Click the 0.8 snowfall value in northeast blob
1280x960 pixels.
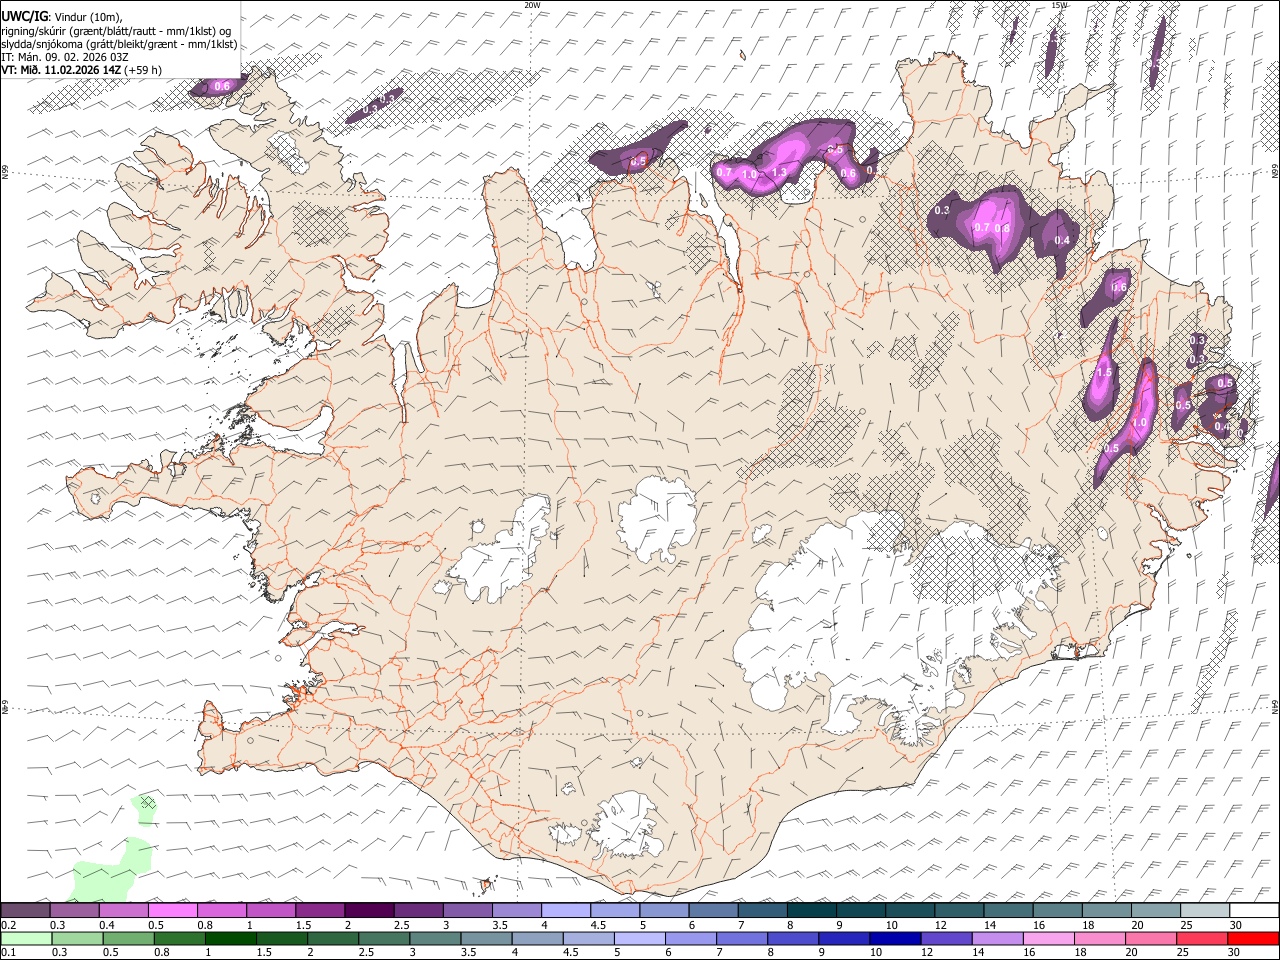(1003, 228)
